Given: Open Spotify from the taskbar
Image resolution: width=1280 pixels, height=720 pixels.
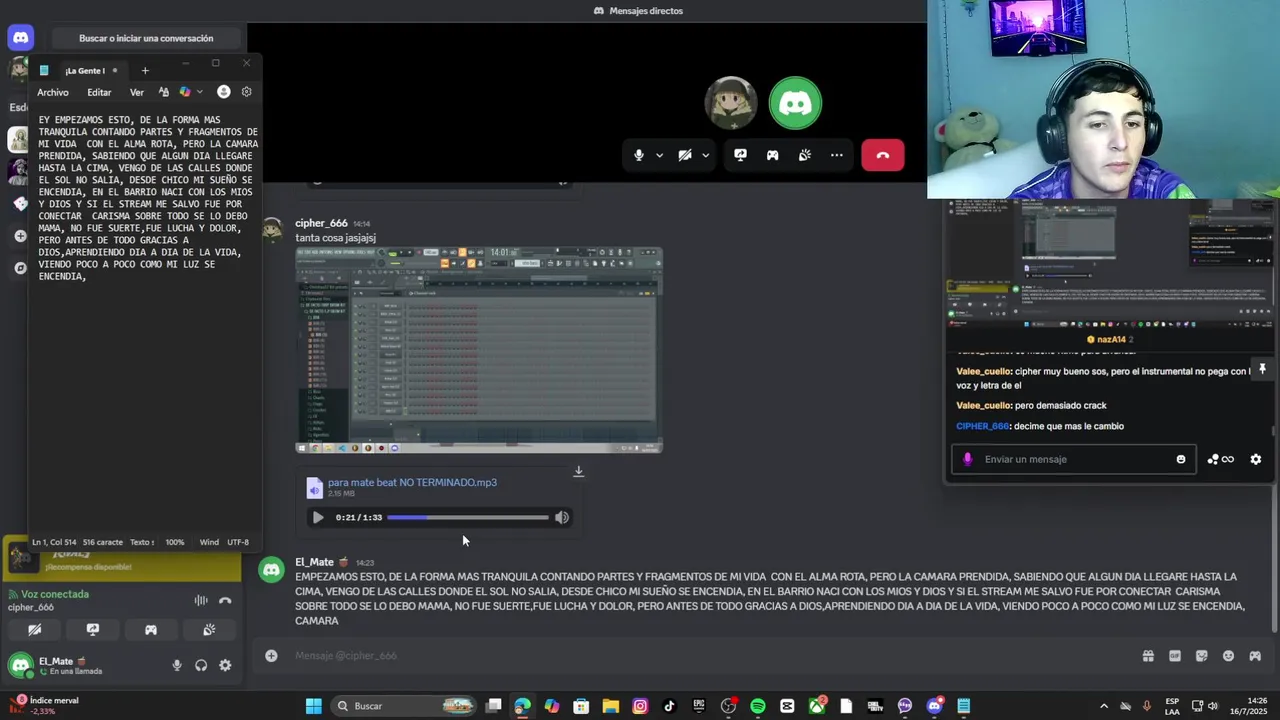Looking at the screenshot, I should (x=758, y=706).
